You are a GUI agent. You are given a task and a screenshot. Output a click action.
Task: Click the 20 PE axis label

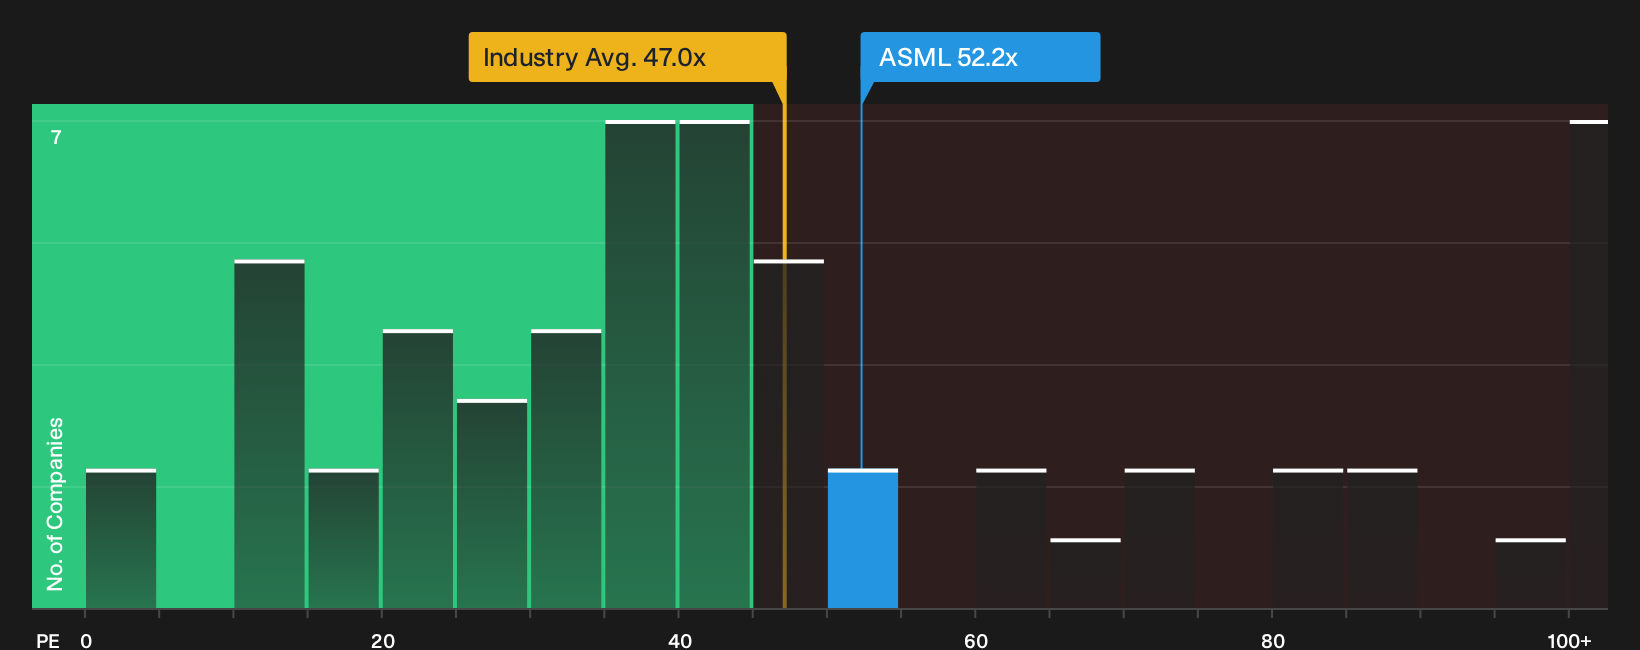tap(383, 640)
